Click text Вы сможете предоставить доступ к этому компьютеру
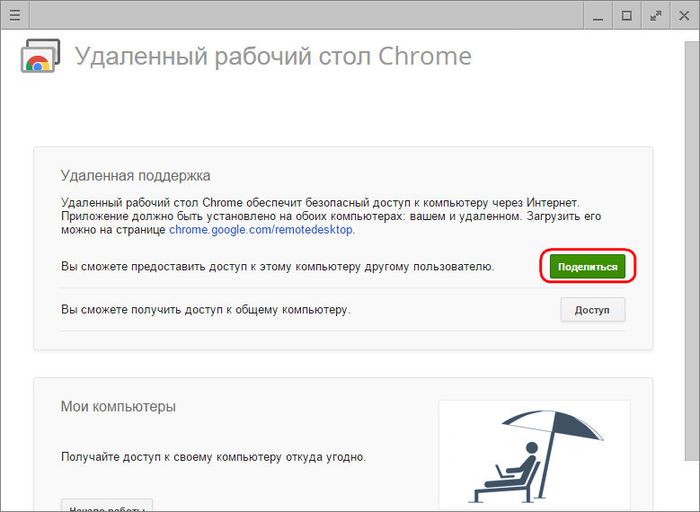 tap(278, 266)
